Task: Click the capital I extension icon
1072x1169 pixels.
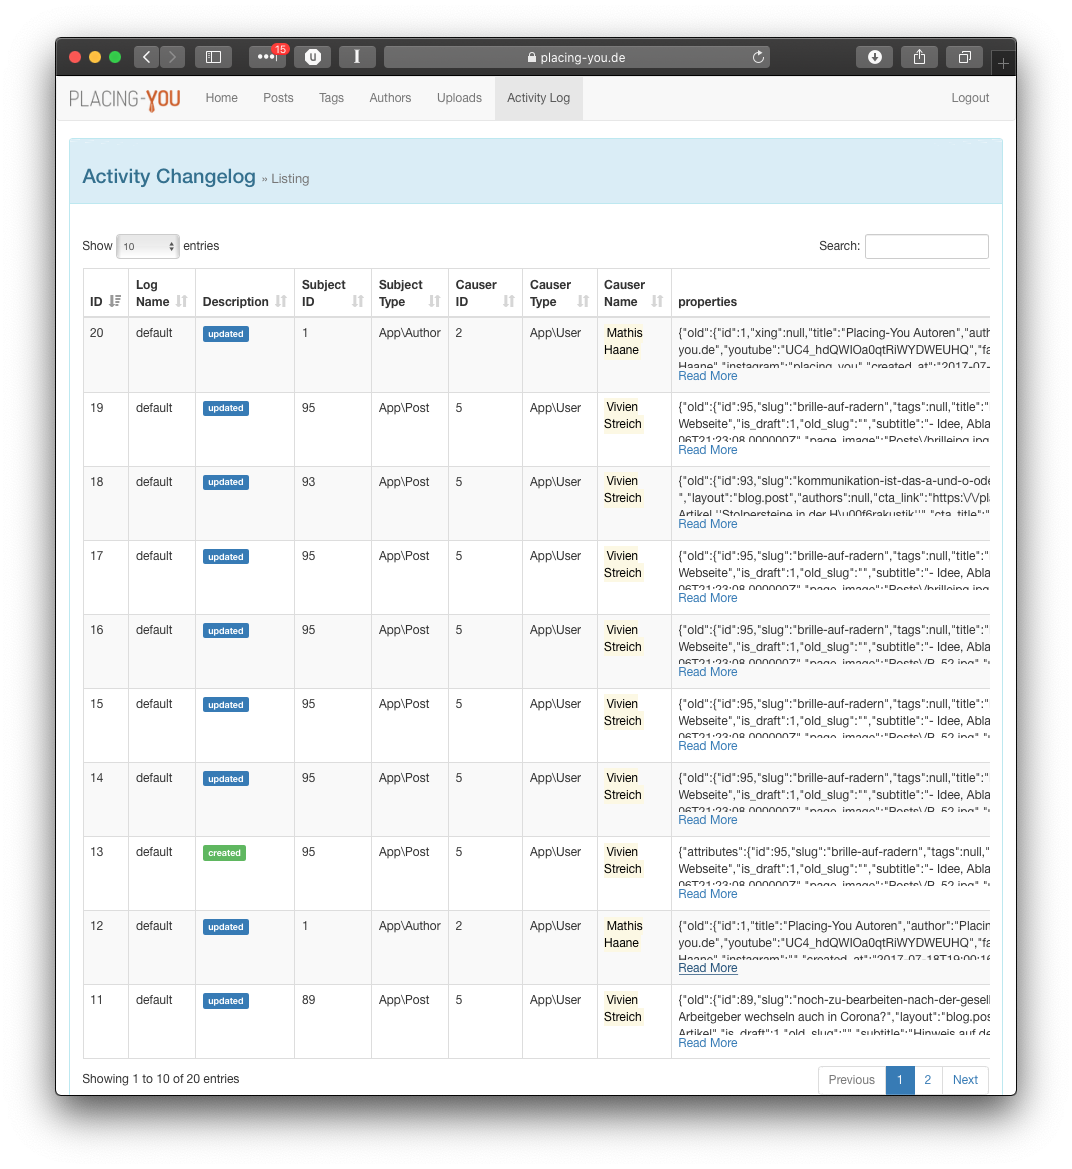Action: click(x=357, y=56)
